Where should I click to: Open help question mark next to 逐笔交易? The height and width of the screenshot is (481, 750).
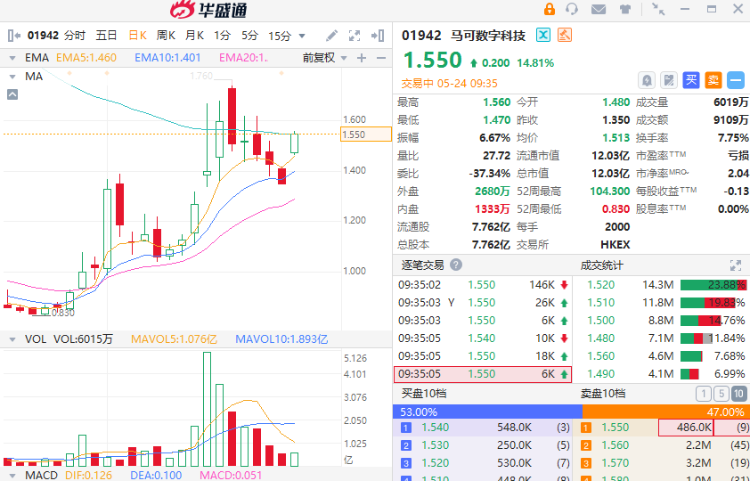(x=456, y=265)
